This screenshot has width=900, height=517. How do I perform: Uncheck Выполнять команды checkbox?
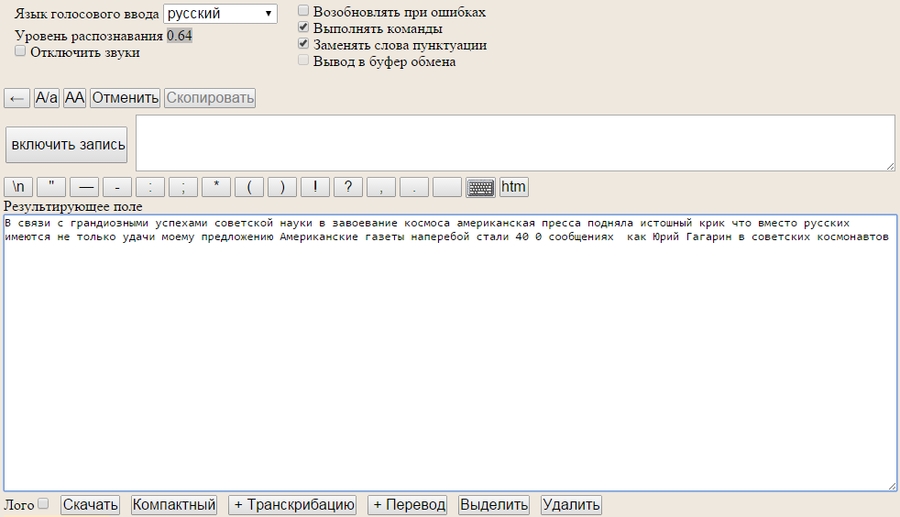pos(303,27)
